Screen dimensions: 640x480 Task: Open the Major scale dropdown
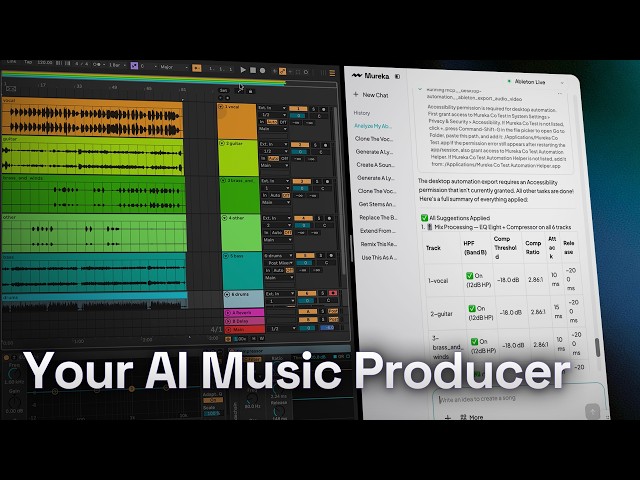coord(174,67)
